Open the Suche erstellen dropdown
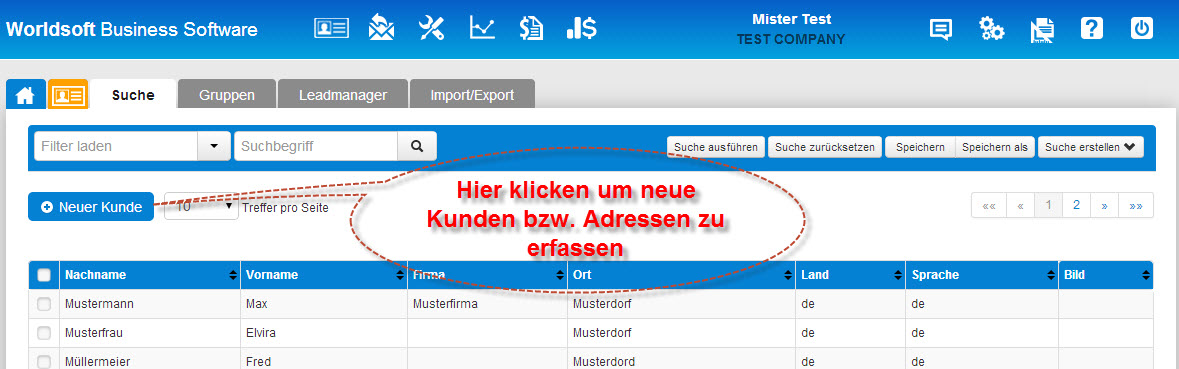1179x369 pixels. pyautogui.click(x=1090, y=147)
